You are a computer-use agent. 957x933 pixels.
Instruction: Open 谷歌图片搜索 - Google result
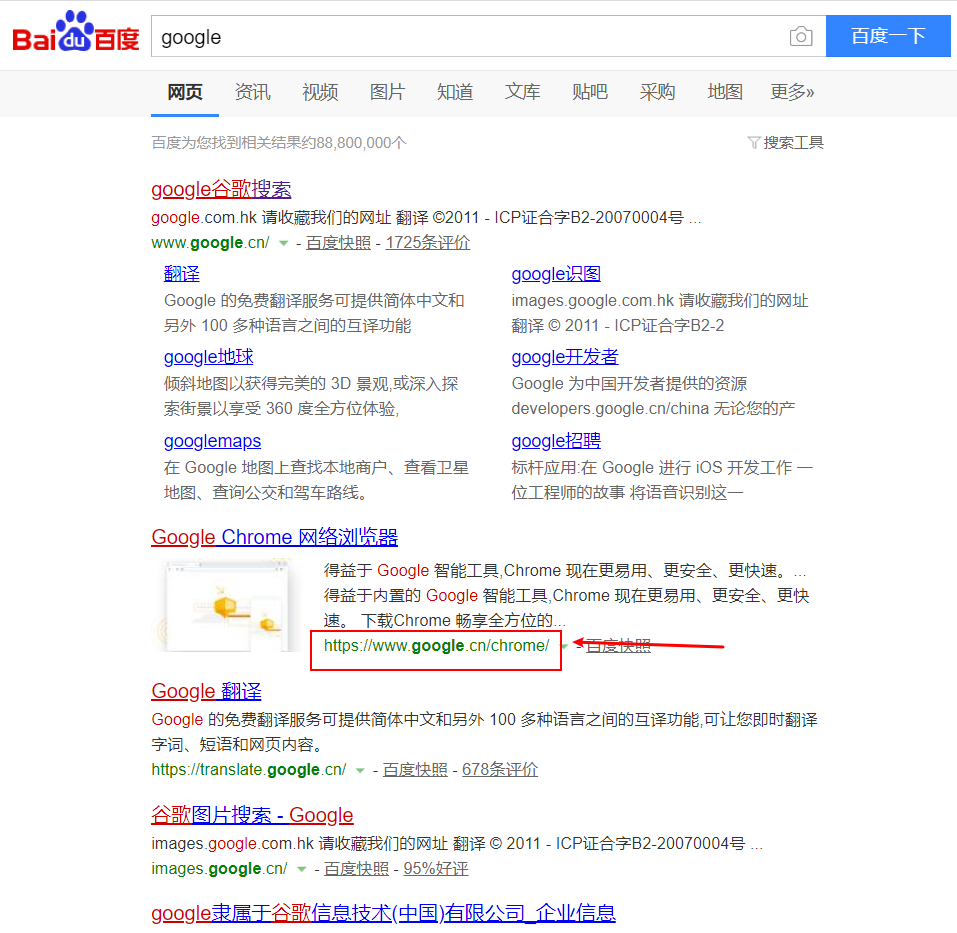click(x=252, y=815)
